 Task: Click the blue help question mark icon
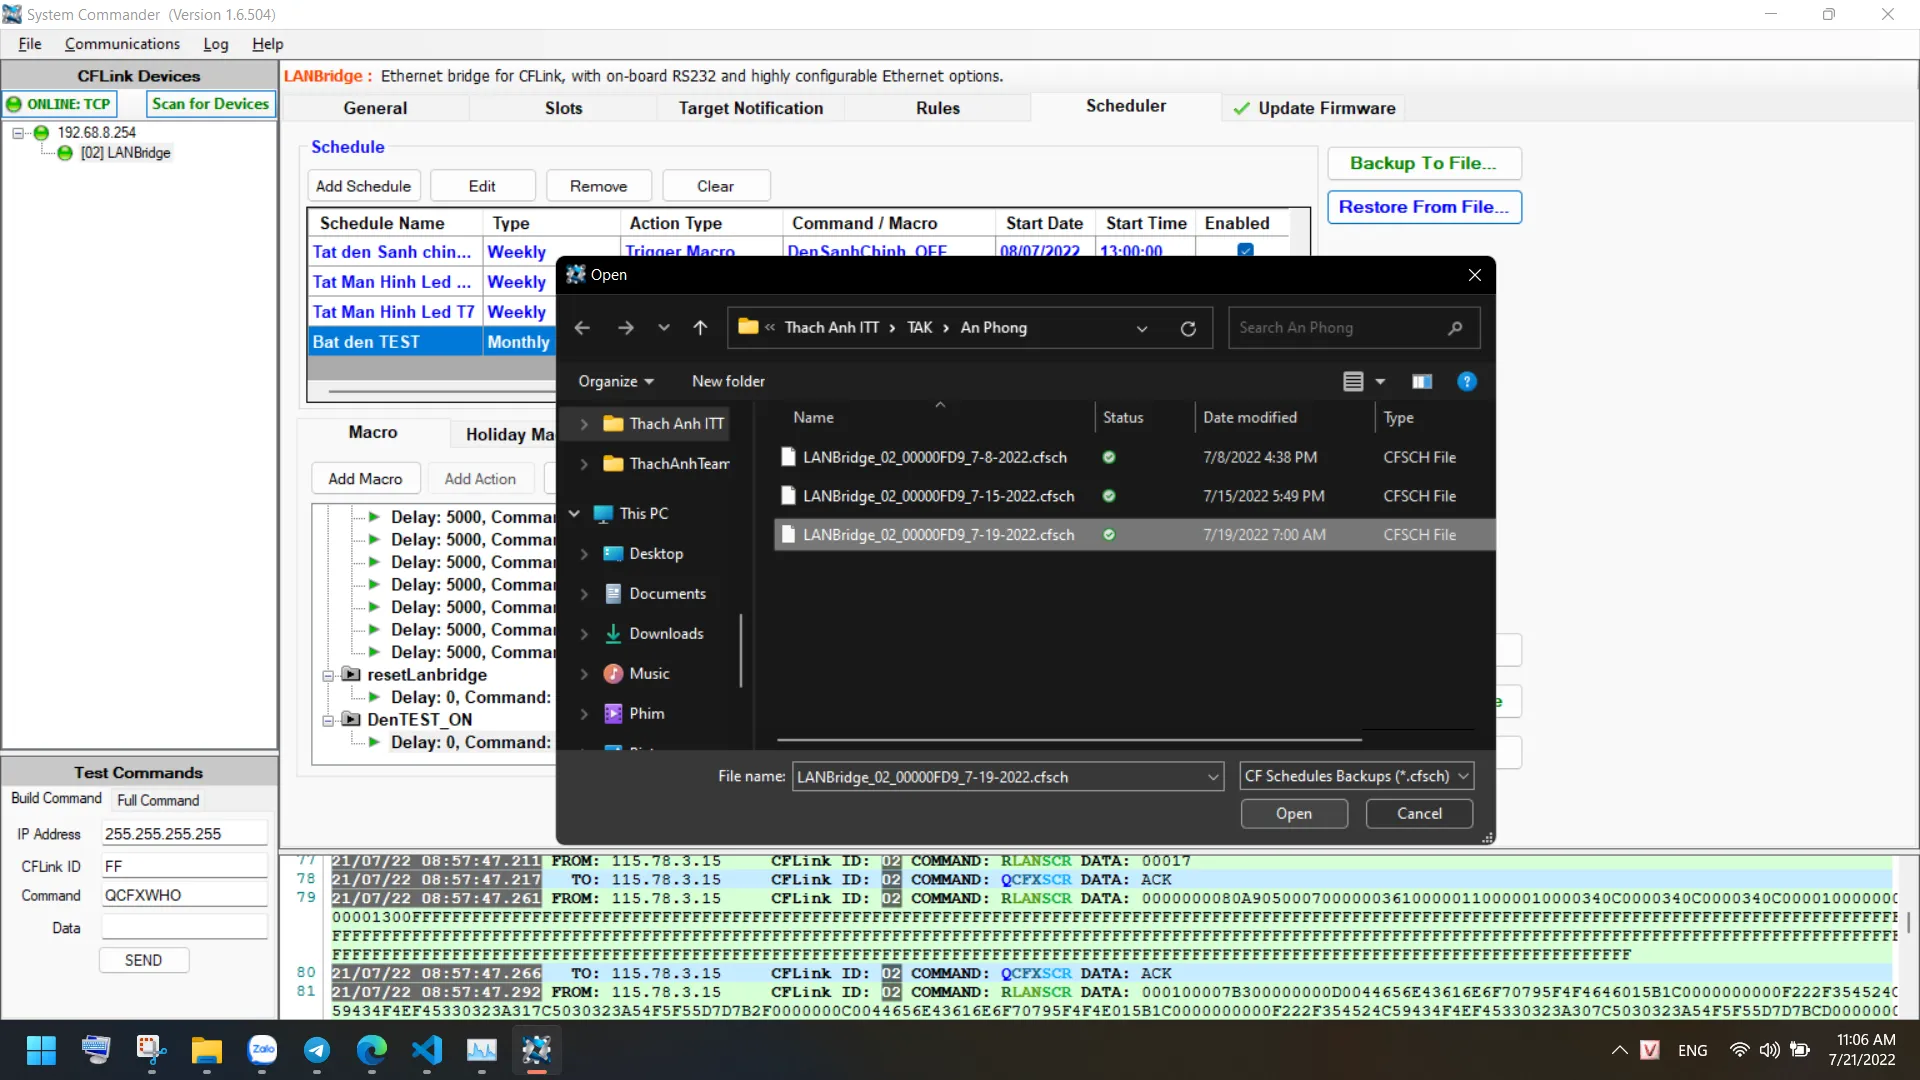coord(1466,381)
